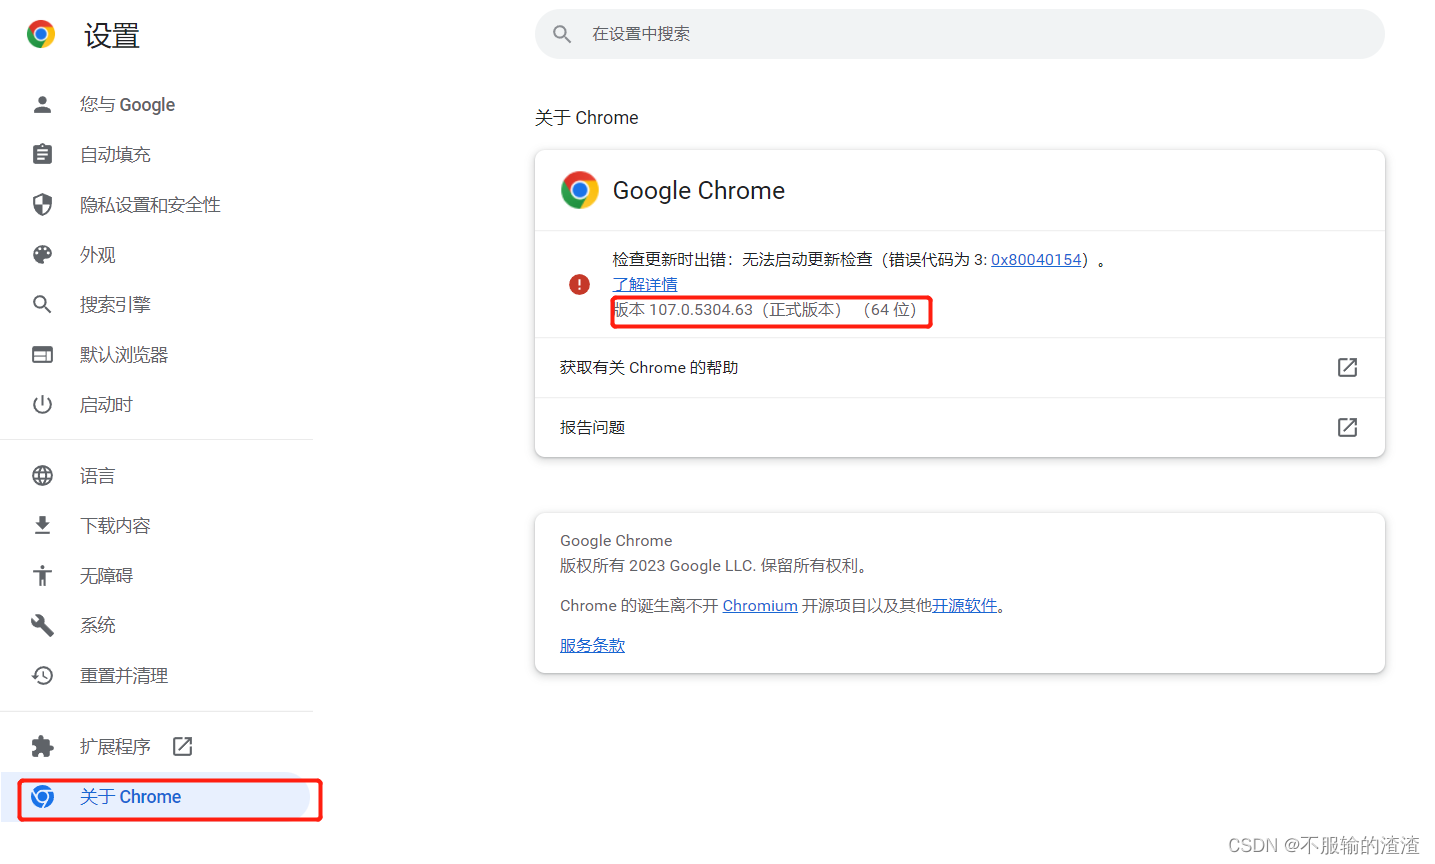Open 您与 Google settings section

pos(127,104)
